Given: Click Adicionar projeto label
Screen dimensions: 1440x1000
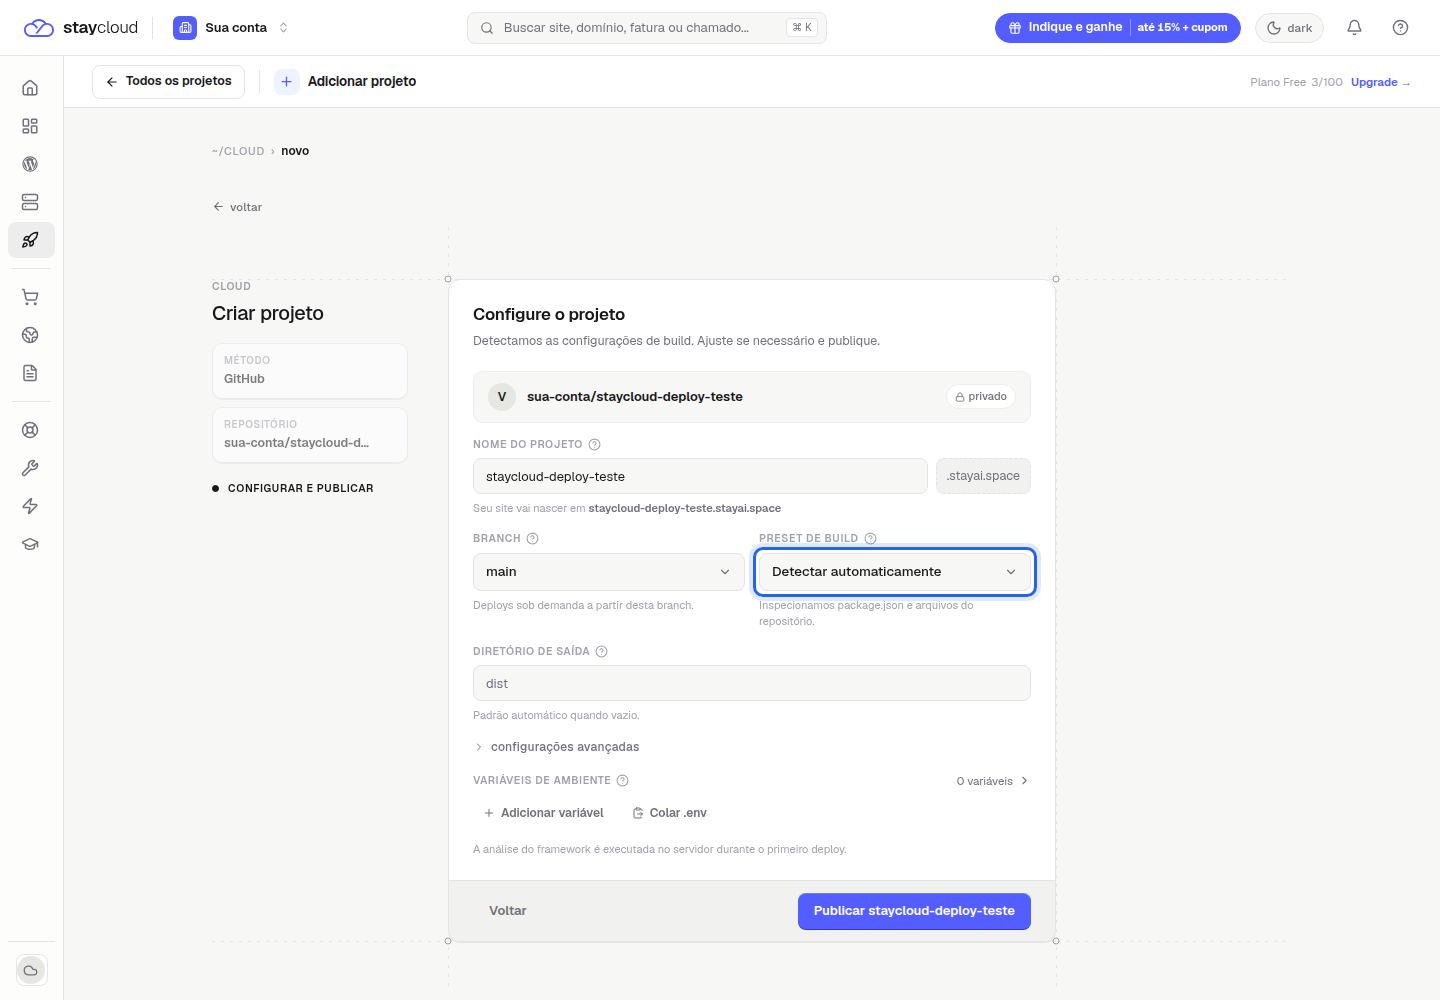Looking at the screenshot, I should point(362,82).
